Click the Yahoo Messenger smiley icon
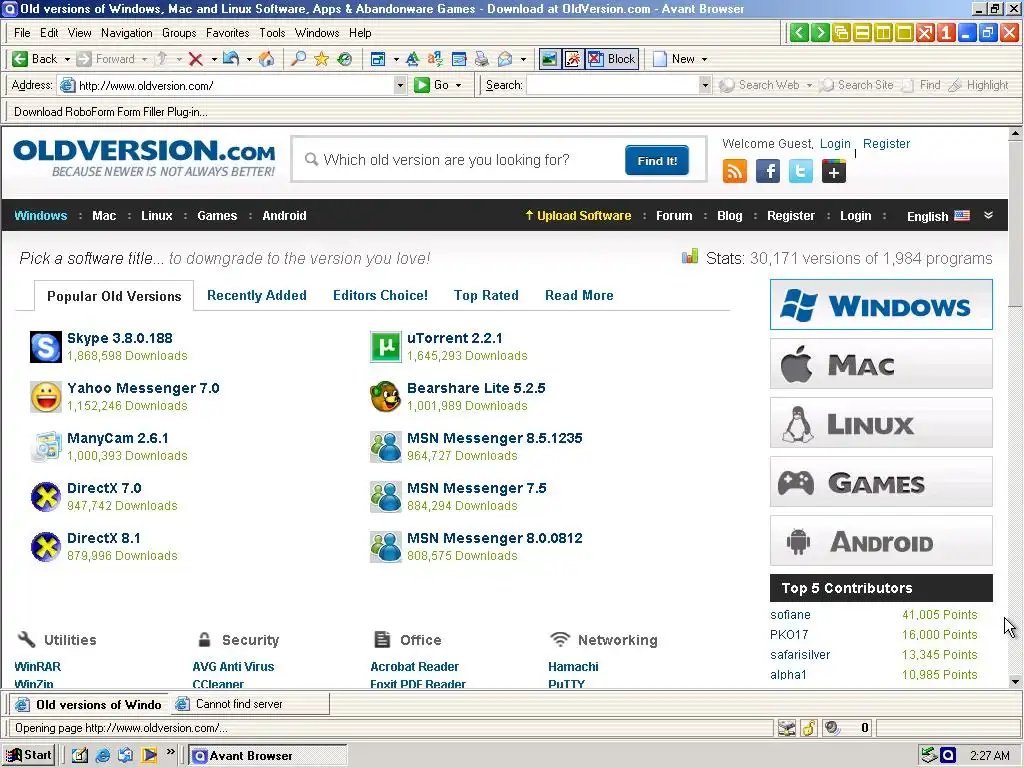1024x768 pixels. click(x=46, y=397)
